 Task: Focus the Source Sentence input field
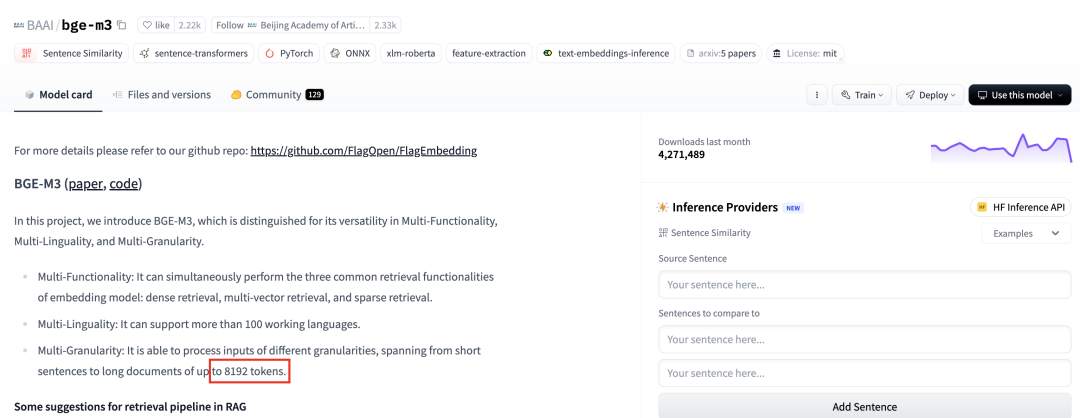click(x=864, y=285)
